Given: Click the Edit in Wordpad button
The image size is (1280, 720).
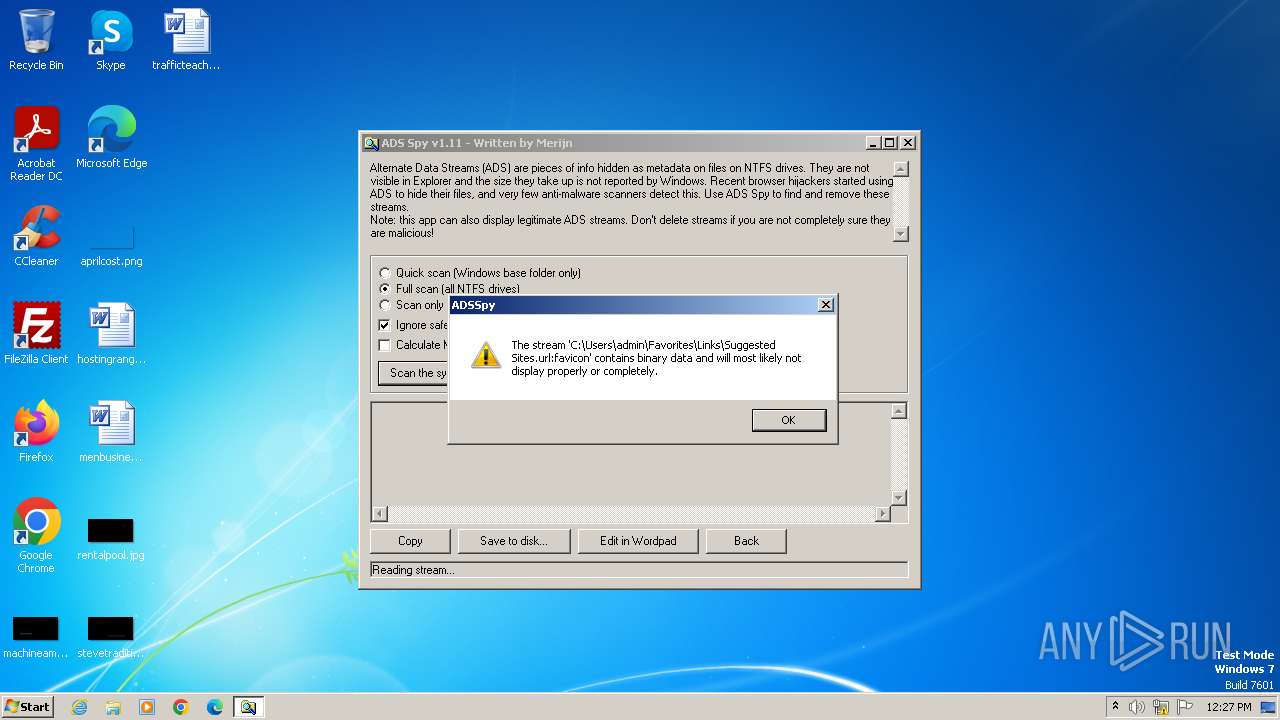Looking at the screenshot, I should [638, 541].
